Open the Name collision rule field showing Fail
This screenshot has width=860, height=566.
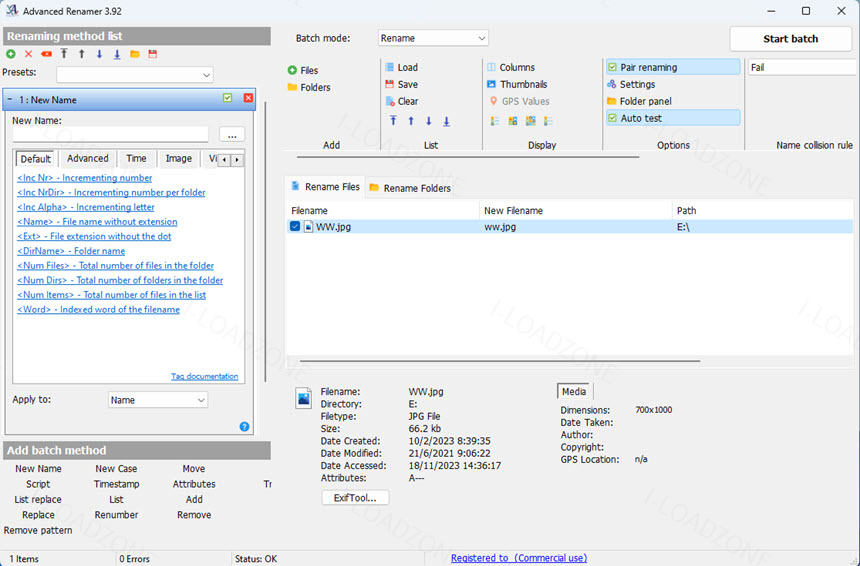point(801,67)
